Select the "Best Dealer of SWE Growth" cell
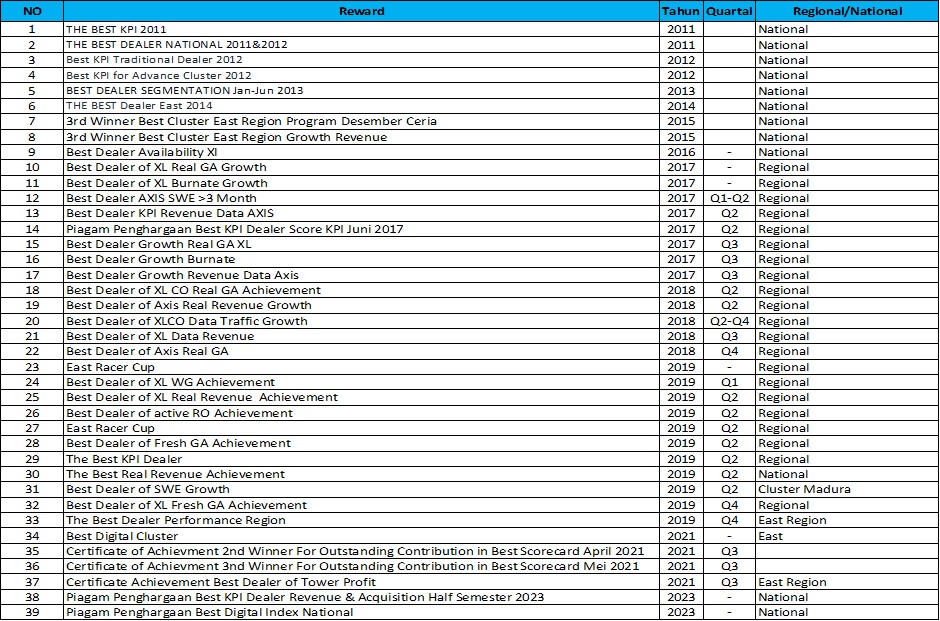 pyautogui.click(x=148, y=490)
